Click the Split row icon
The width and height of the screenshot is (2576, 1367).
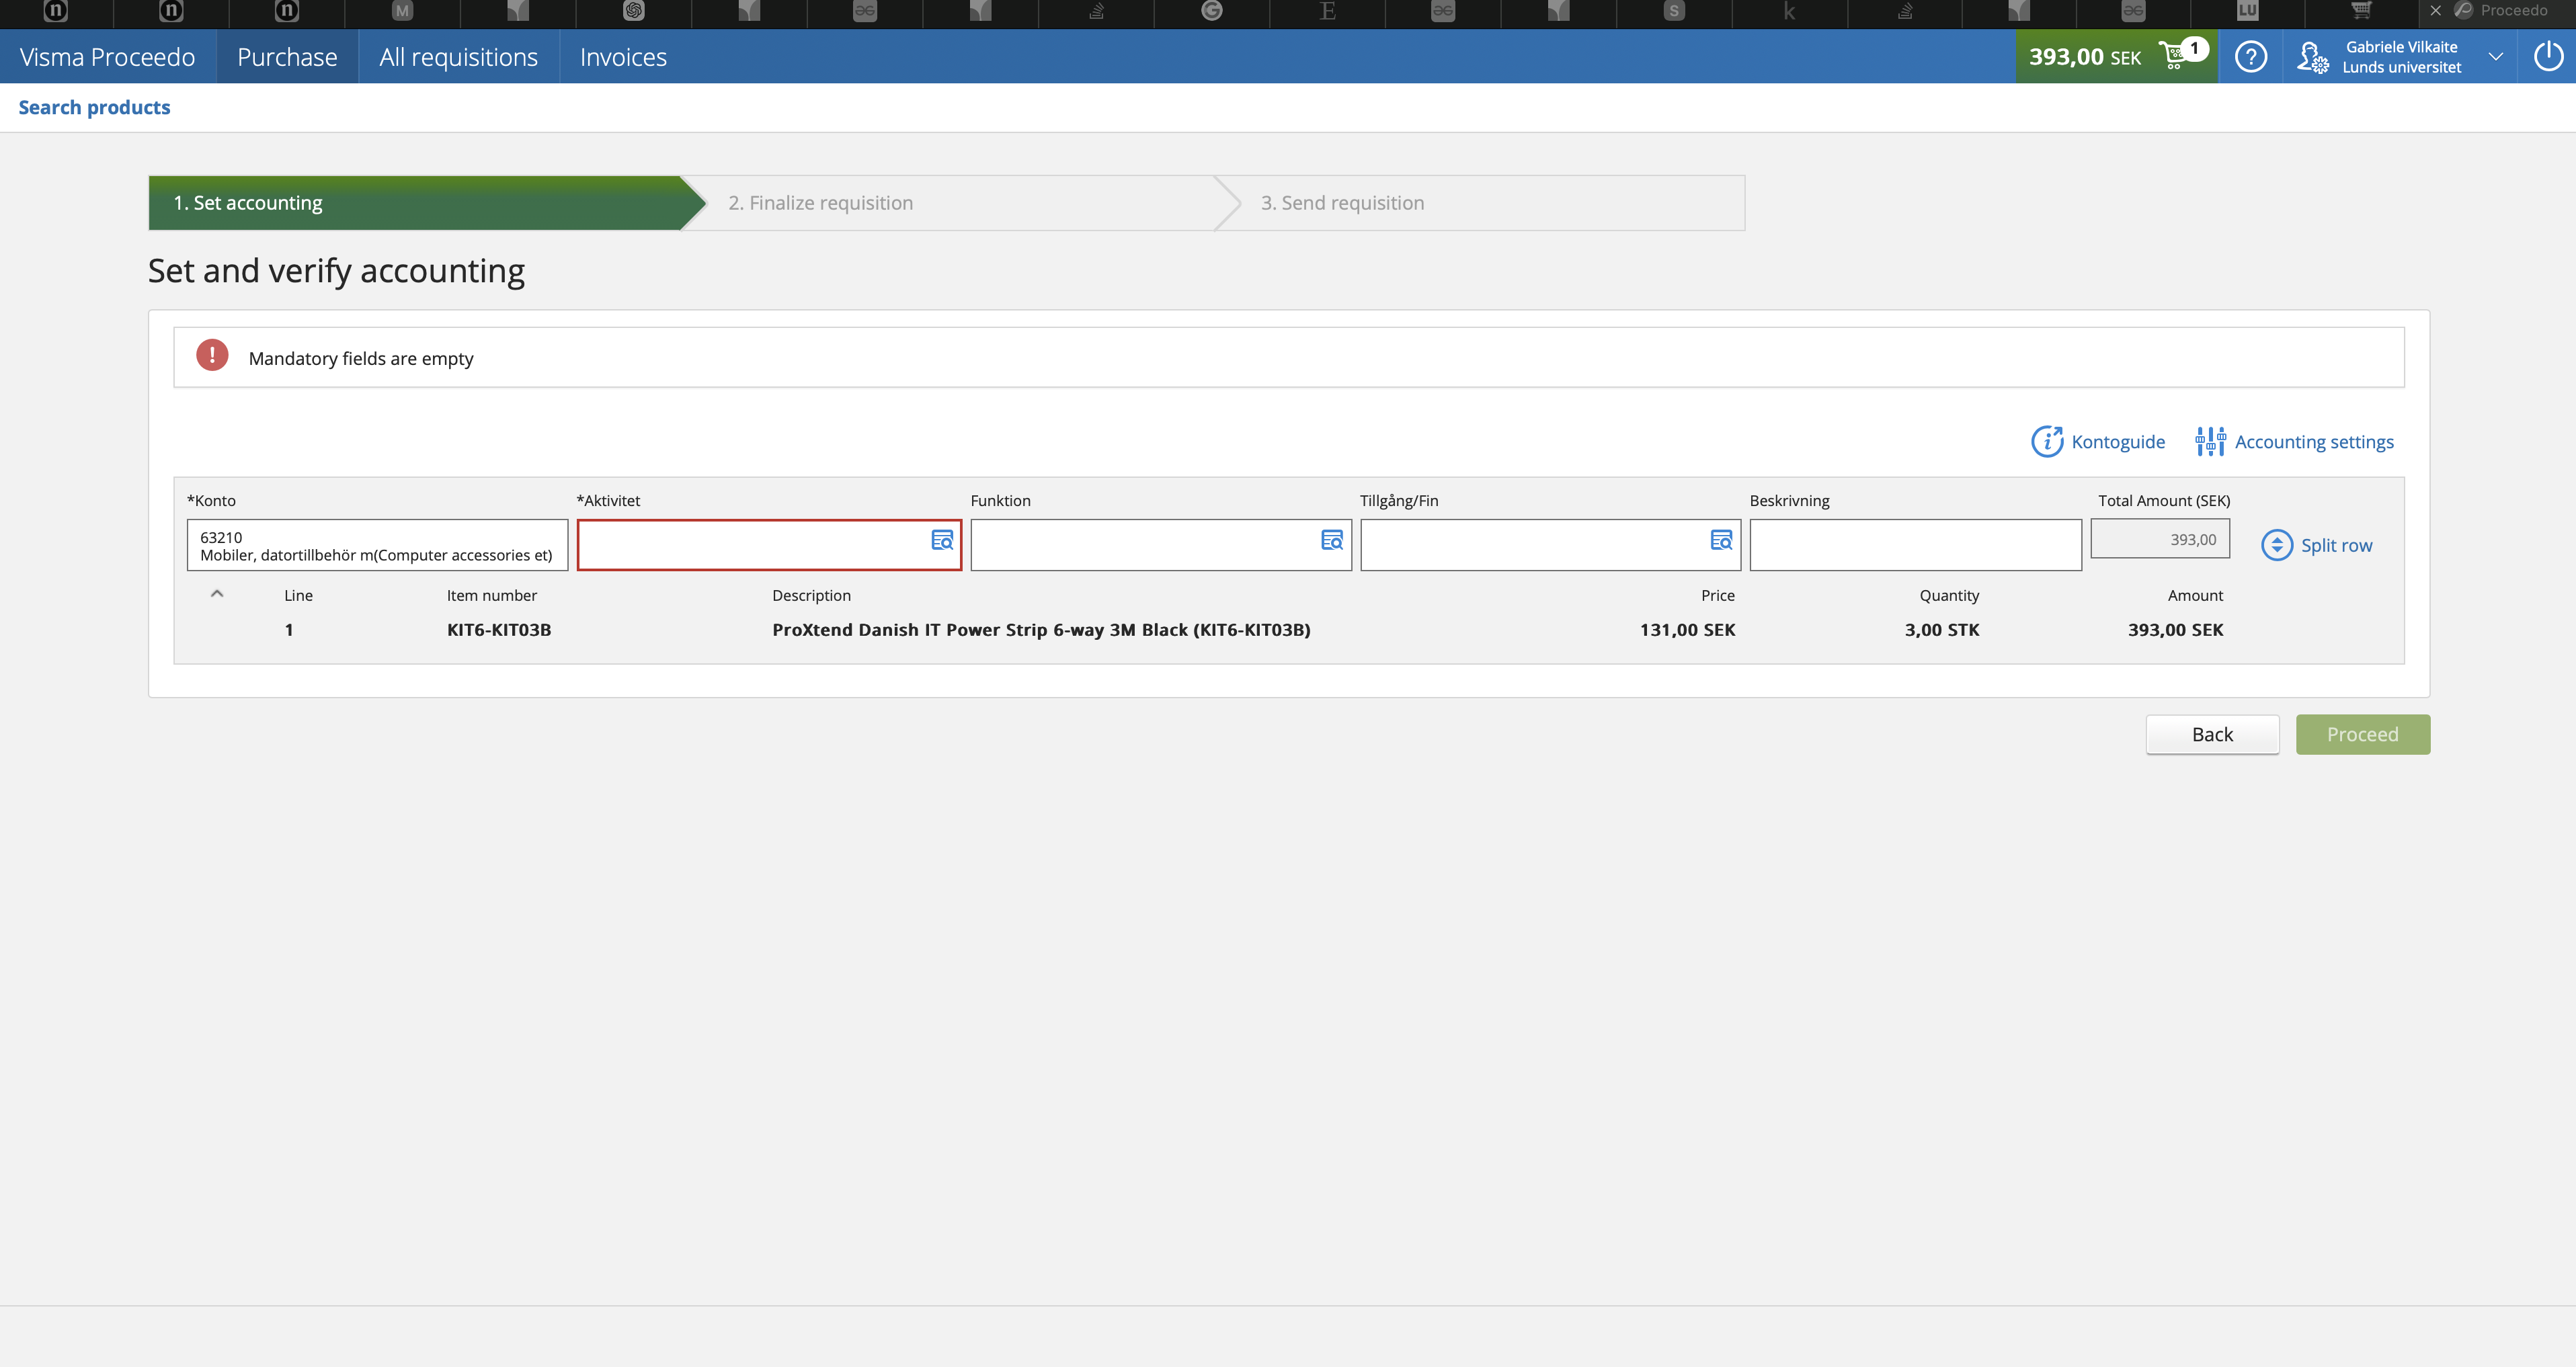pos(2277,544)
